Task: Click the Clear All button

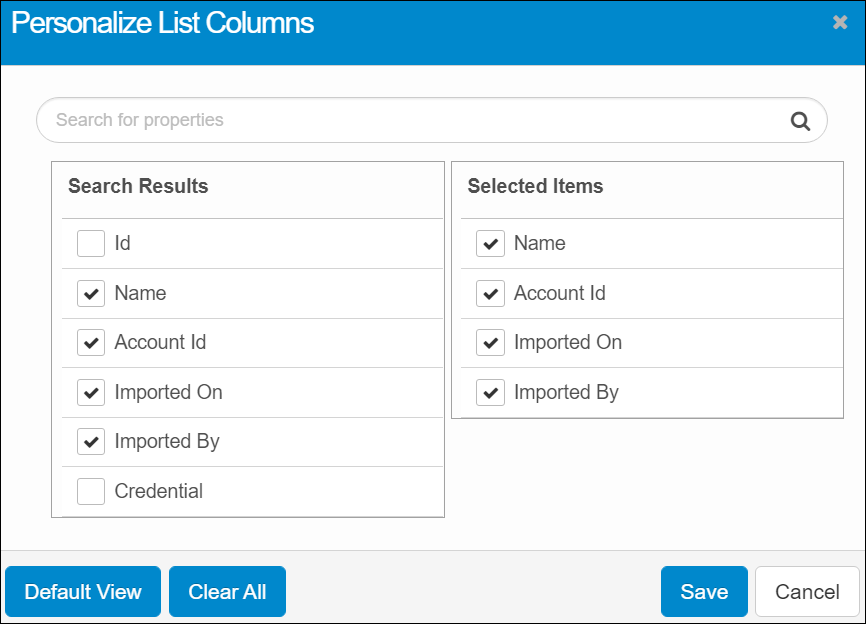Action: [x=227, y=592]
